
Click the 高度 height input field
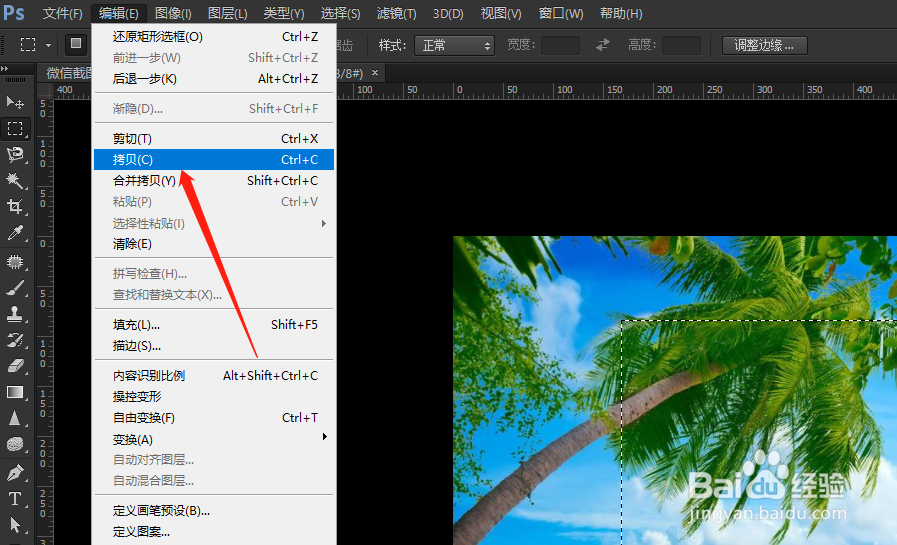coord(681,45)
